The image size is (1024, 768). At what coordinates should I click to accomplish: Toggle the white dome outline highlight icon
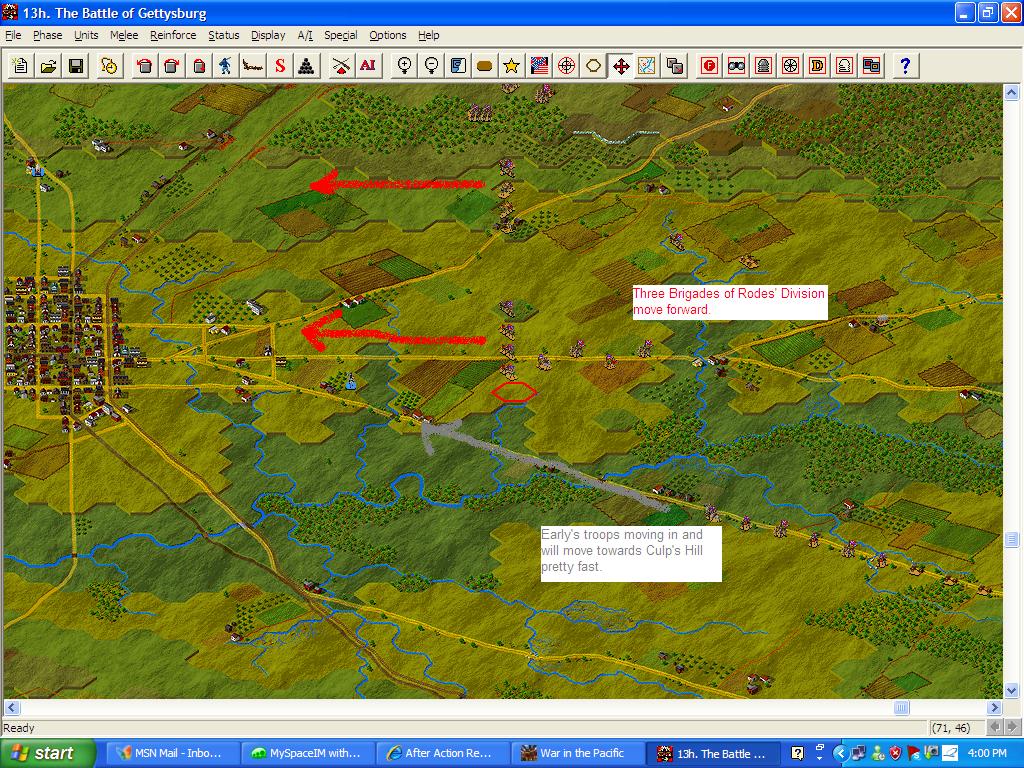tap(844, 65)
